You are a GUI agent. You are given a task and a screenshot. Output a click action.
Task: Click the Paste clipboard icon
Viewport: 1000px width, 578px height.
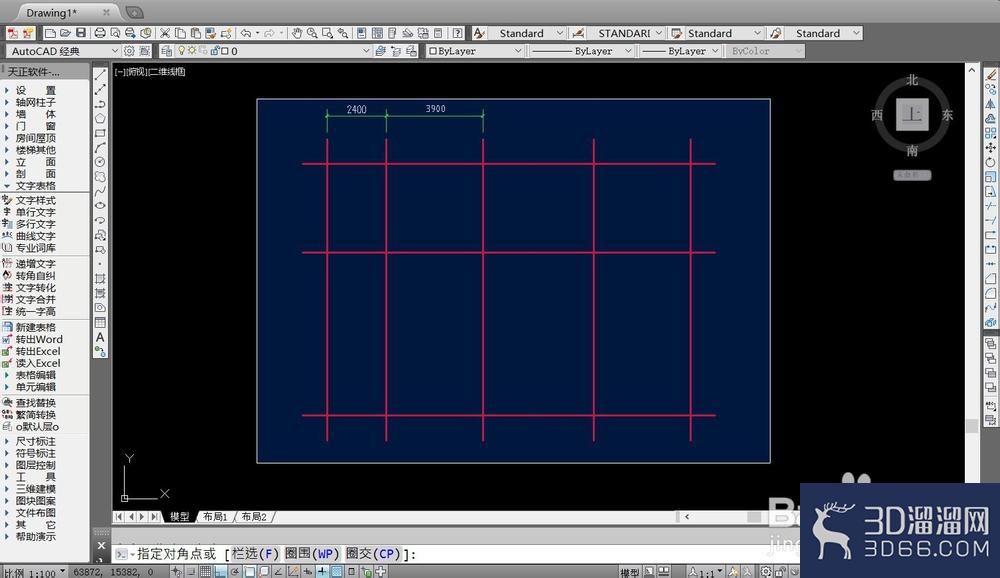tap(195, 33)
